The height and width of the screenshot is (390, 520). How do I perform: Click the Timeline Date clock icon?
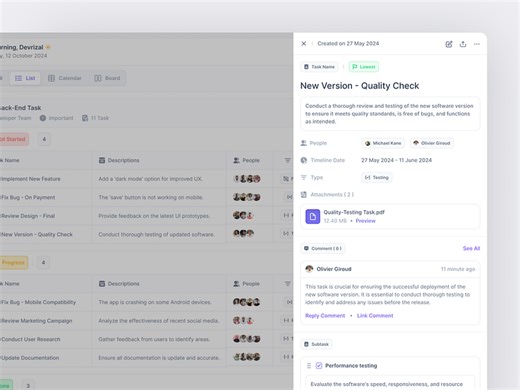[304, 160]
